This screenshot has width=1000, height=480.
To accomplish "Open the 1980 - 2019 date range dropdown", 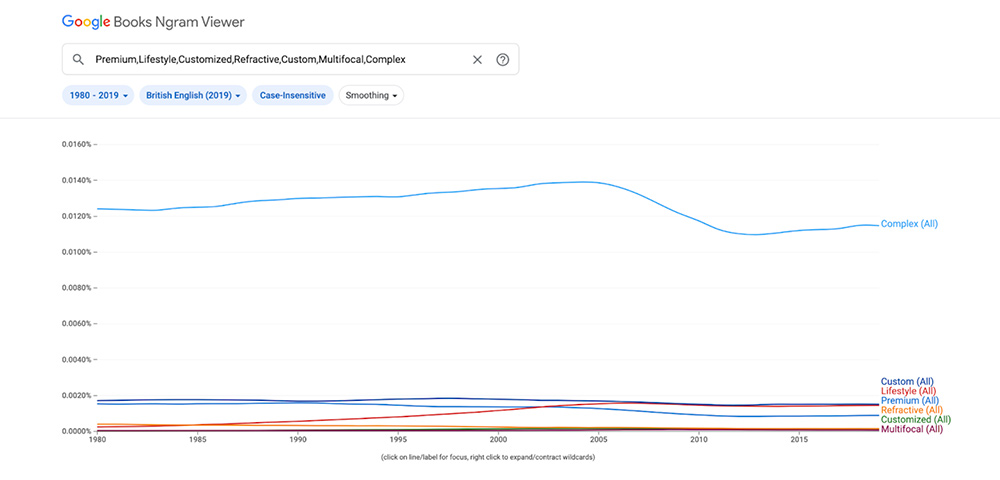I will point(99,96).
